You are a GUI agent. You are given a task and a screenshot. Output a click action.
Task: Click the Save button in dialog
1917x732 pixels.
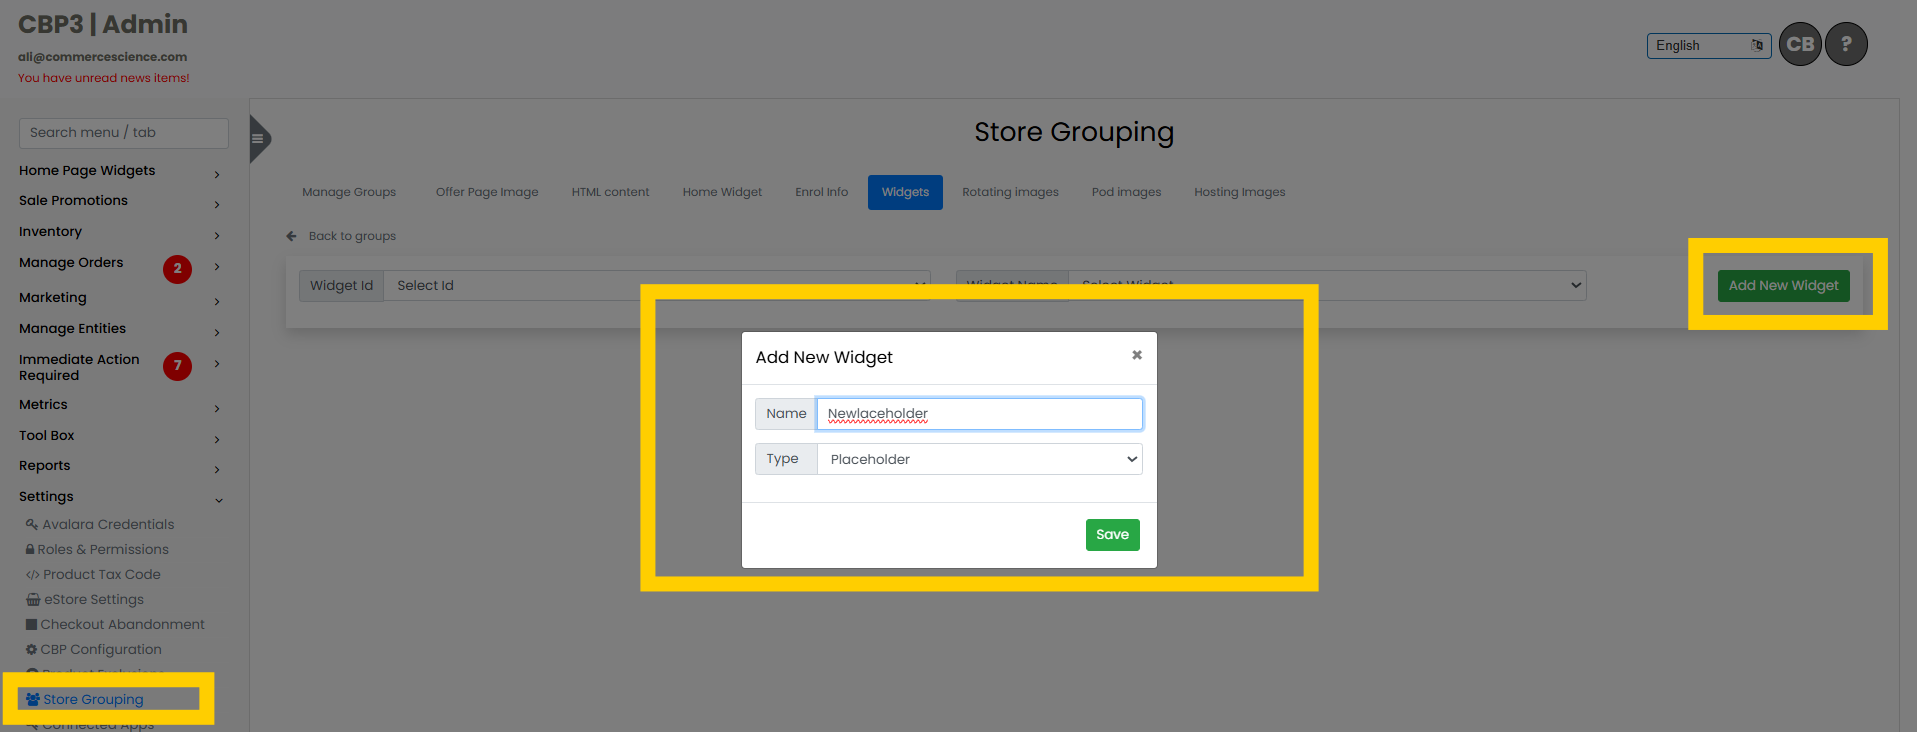(1112, 534)
